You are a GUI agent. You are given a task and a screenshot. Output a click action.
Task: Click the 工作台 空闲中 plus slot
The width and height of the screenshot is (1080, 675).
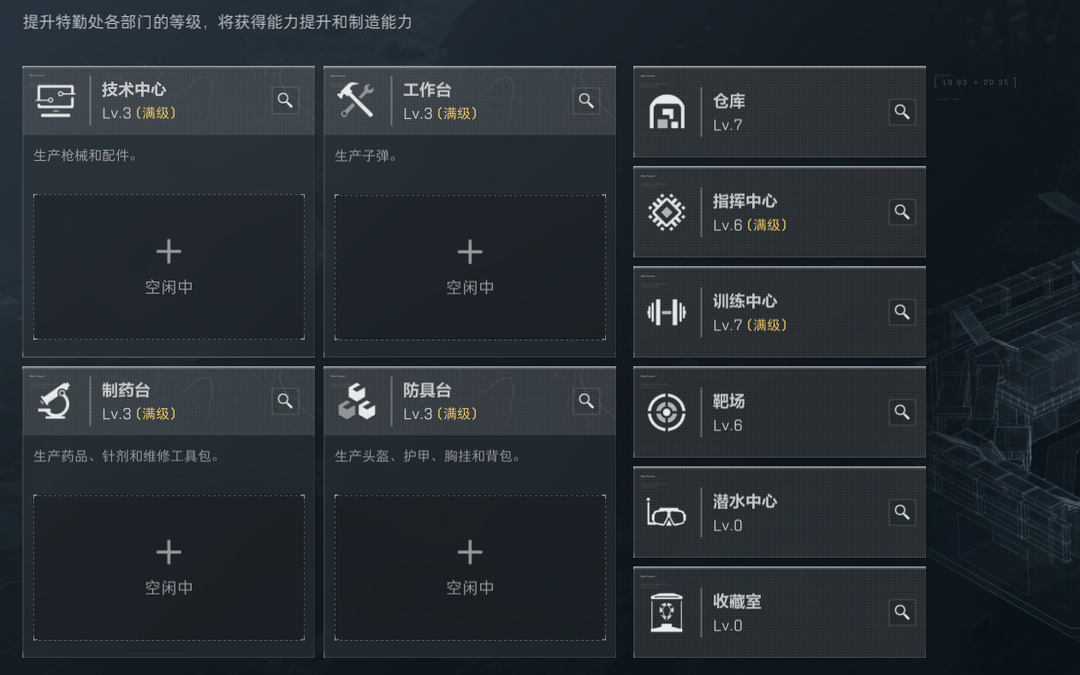pyautogui.click(x=470, y=267)
